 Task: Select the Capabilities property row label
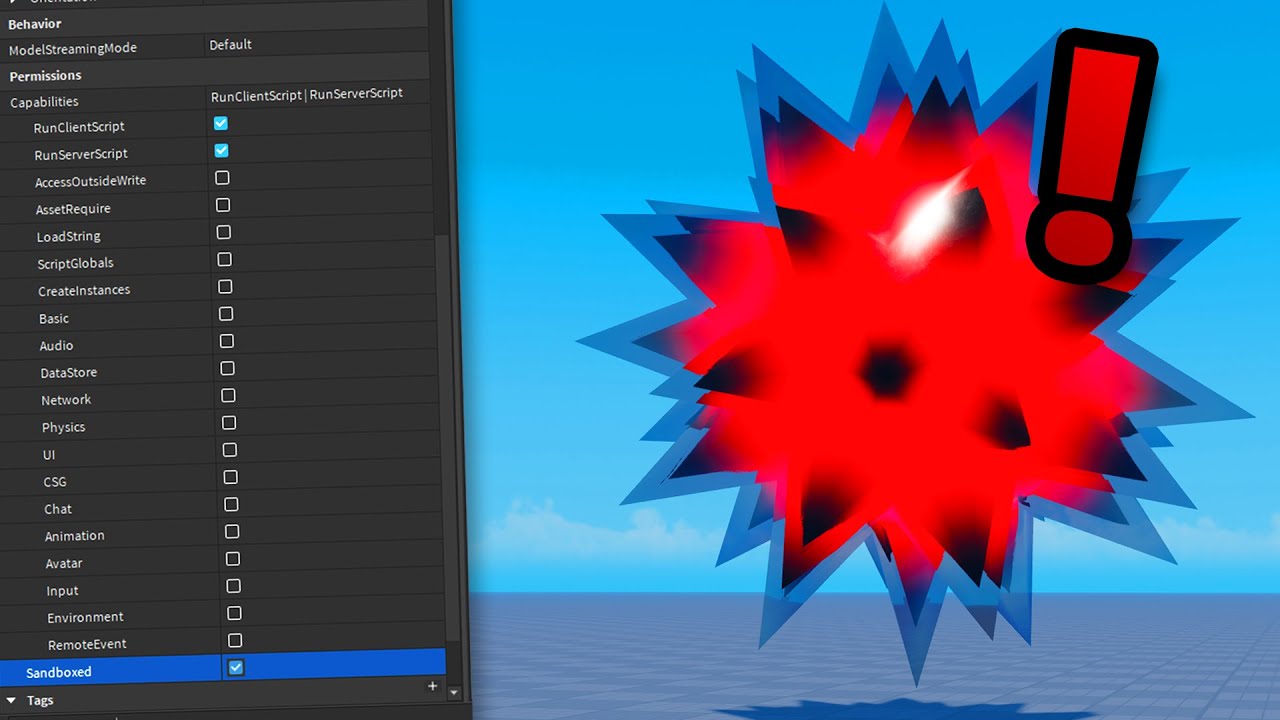coord(44,102)
